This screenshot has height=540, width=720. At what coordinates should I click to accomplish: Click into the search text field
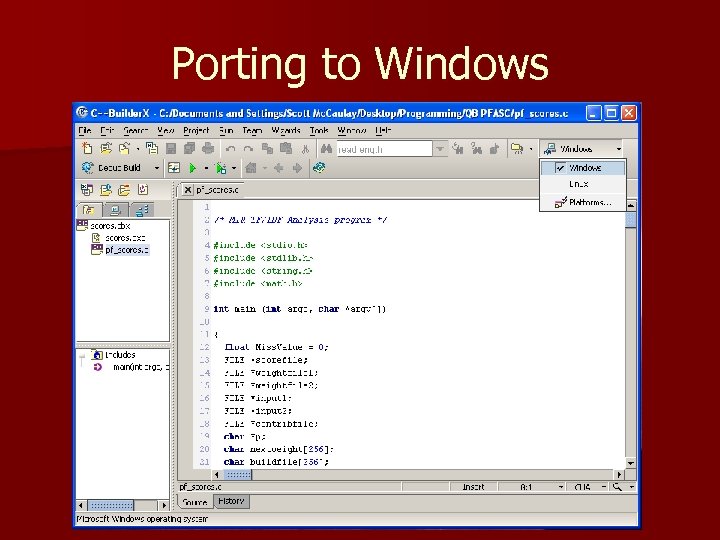tap(384, 149)
